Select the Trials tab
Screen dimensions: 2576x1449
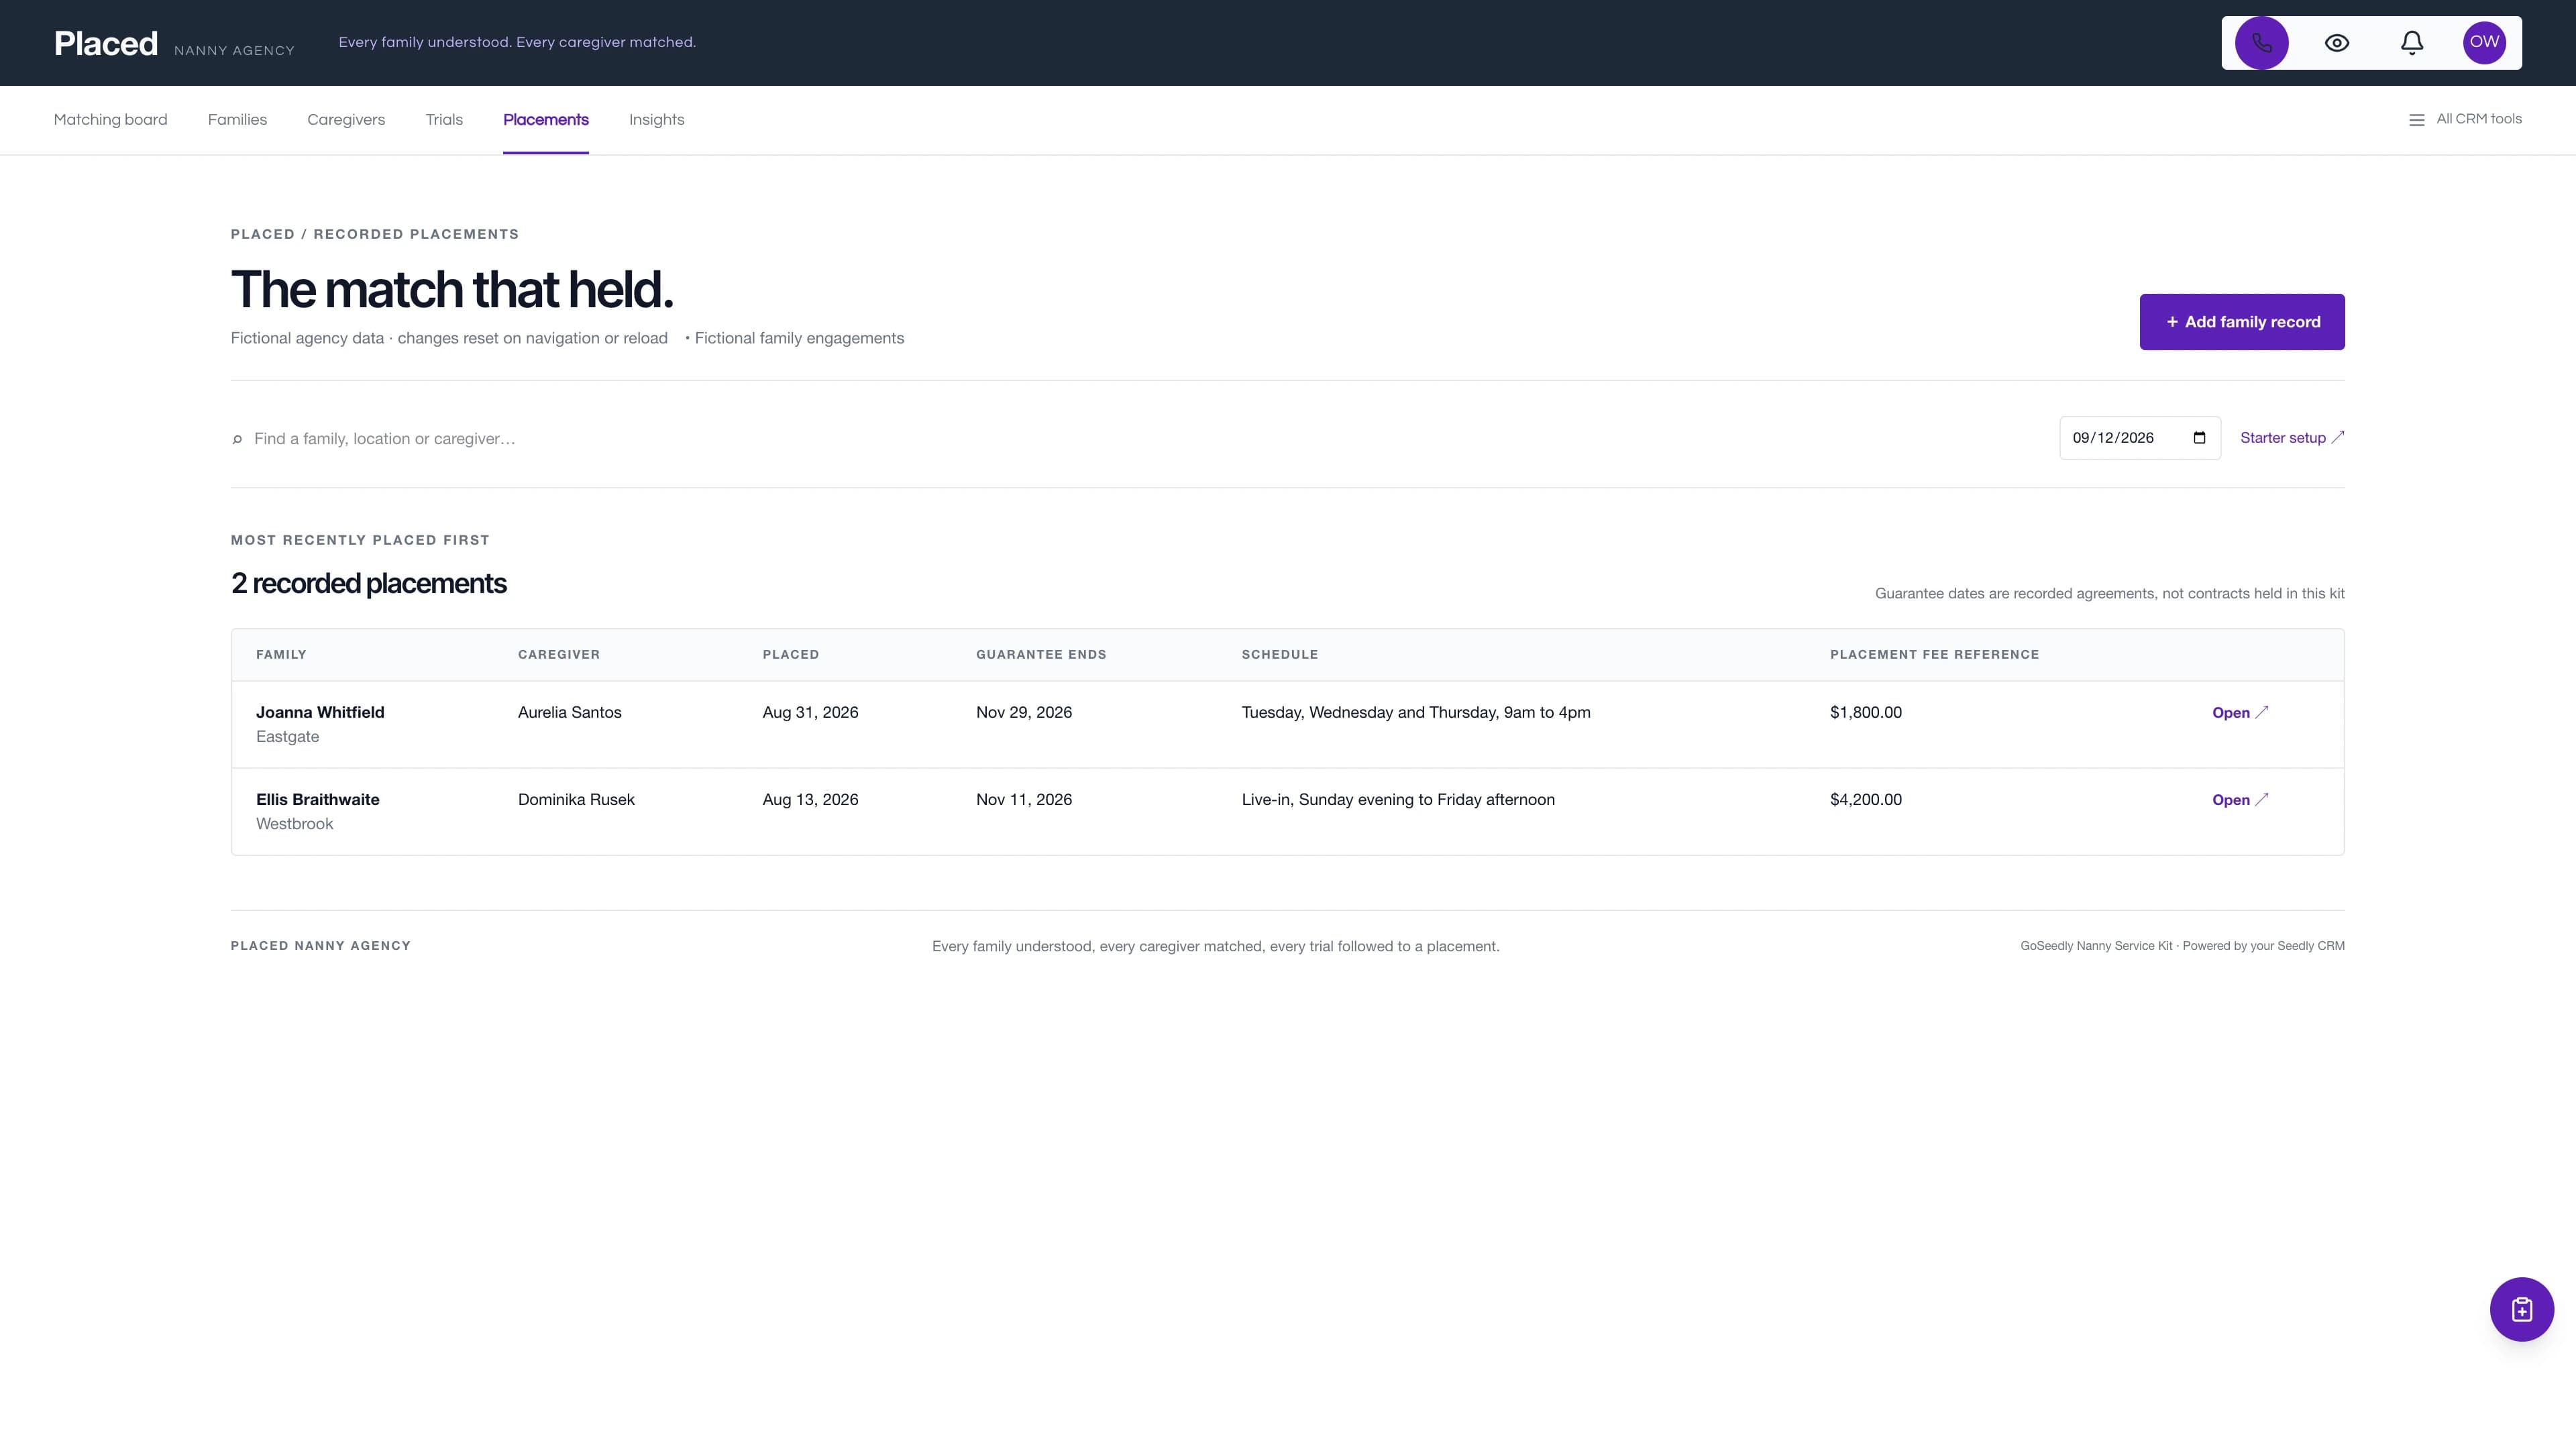pos(444,120)
